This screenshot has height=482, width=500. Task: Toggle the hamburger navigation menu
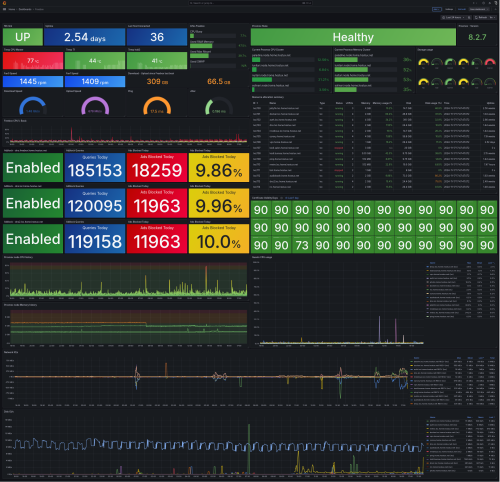(4, 9)
